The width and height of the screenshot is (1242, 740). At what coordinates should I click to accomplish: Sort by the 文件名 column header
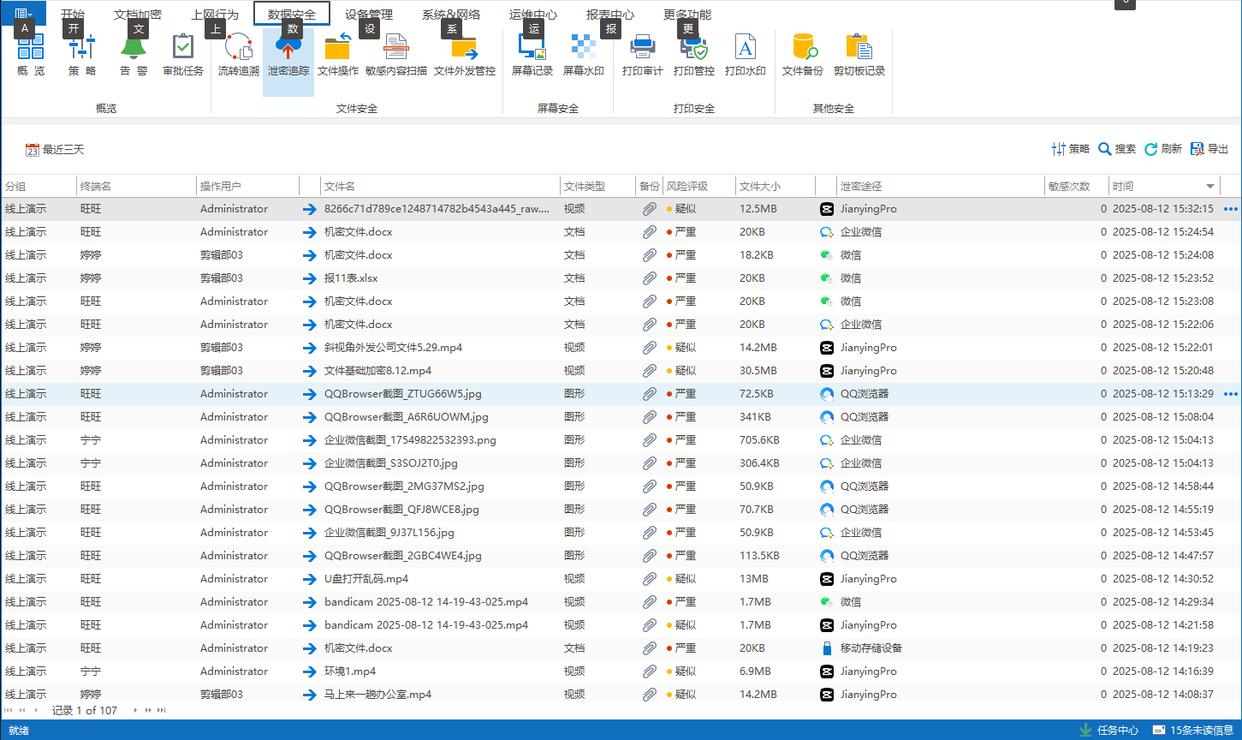[440, 186]
